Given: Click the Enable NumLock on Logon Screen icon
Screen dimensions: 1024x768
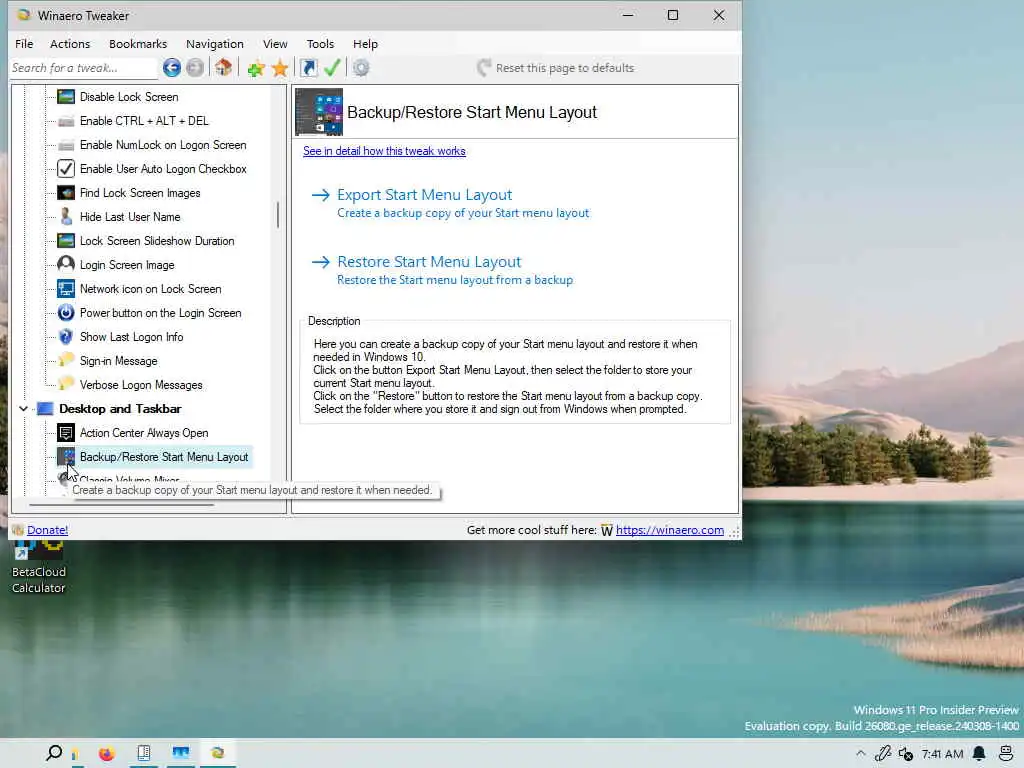Looking at the screenshot, I should [x=66, y=145].
